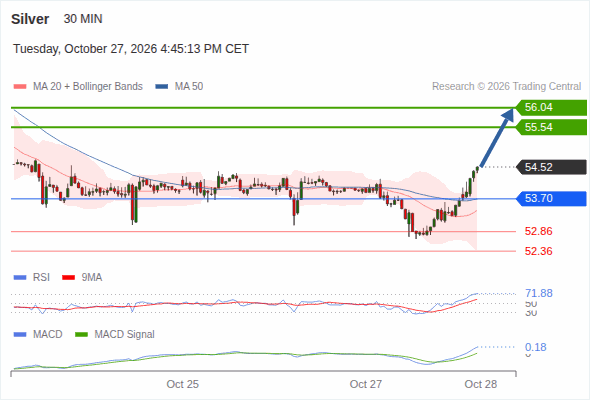Image resolution: width=590 pixels, height=400 pixels.
Task: Click the MA 50 legend label
Action: [189, 87]
